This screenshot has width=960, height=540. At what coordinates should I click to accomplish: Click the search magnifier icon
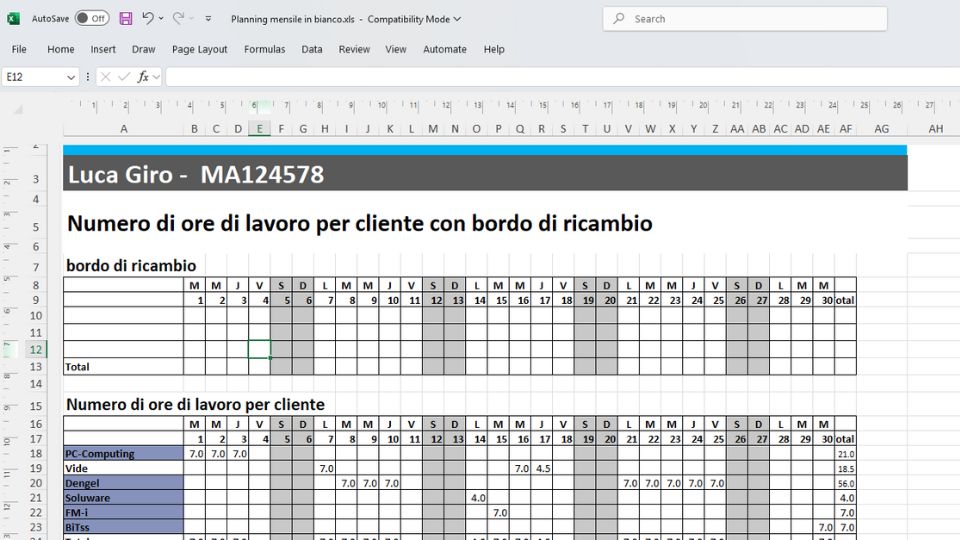(x=620, y=18)
